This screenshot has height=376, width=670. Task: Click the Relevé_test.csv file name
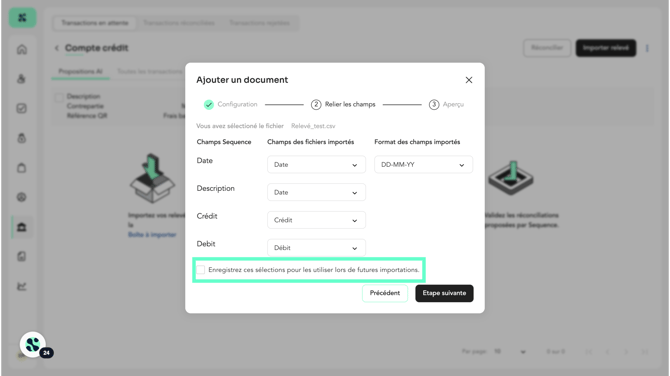[313, 126]
